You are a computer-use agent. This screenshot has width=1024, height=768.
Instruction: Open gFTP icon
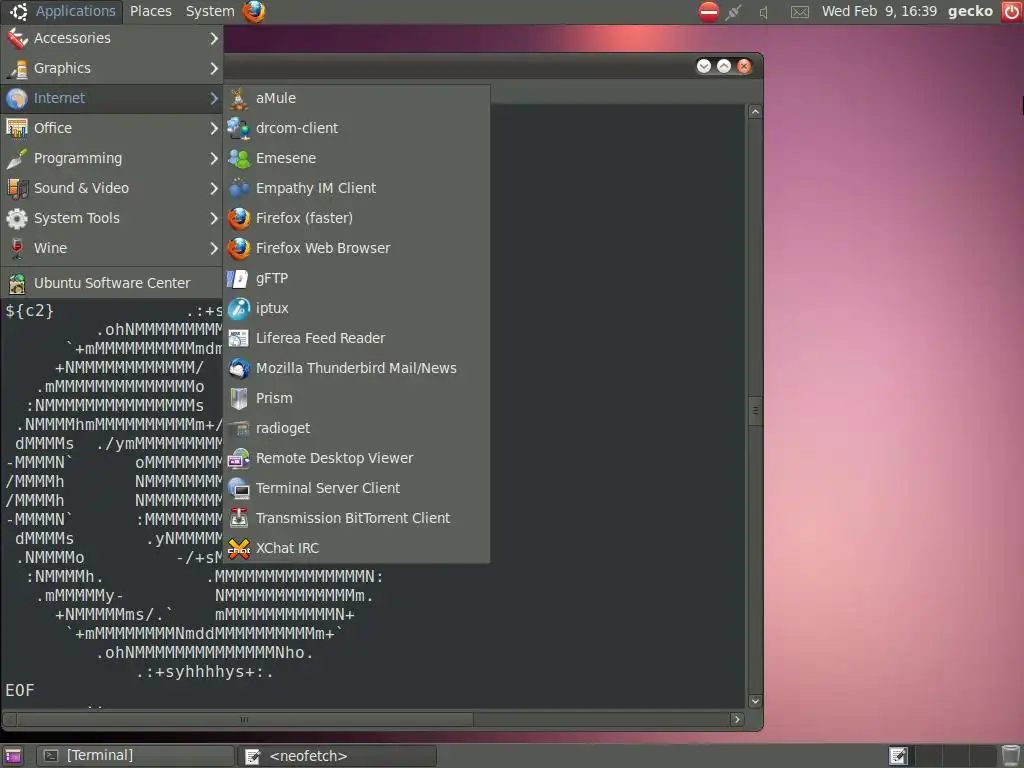tap(238, 278)
